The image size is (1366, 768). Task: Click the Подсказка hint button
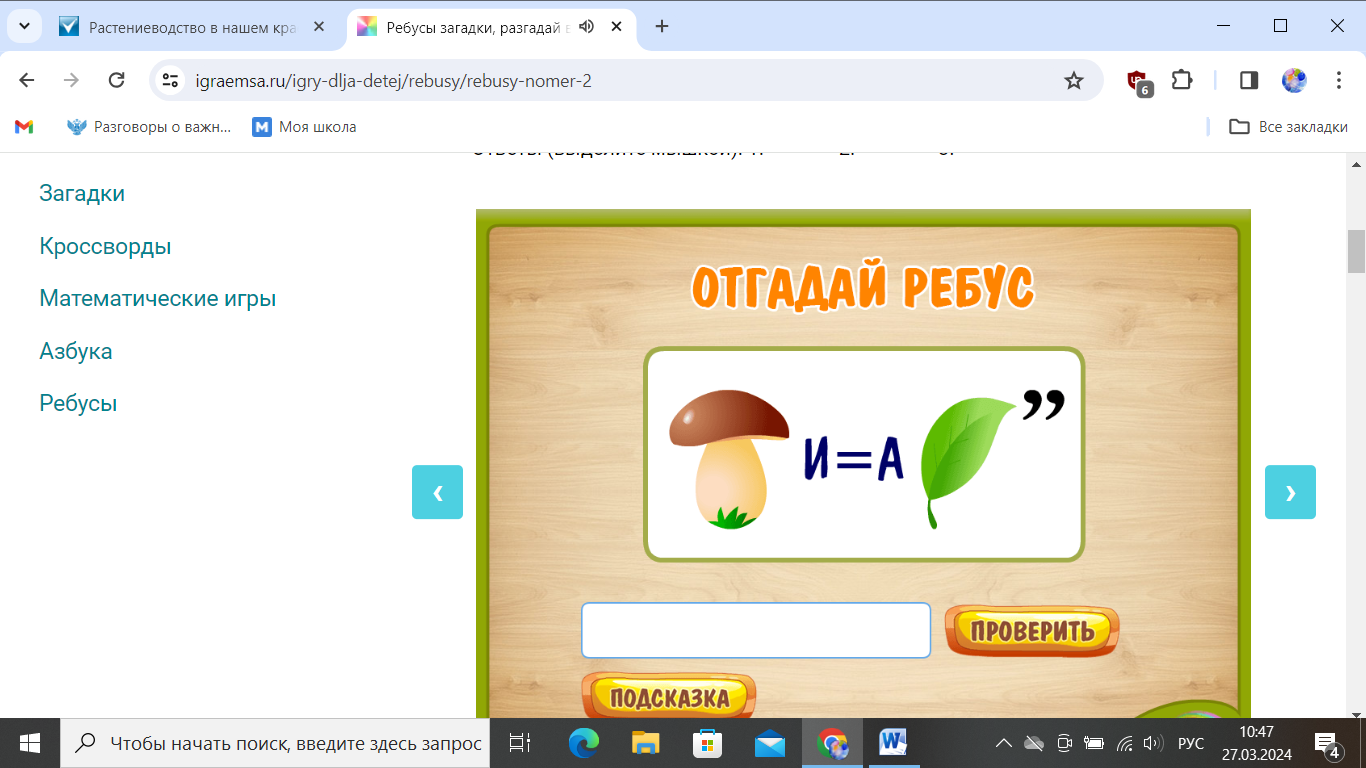[x=669, y=697]
